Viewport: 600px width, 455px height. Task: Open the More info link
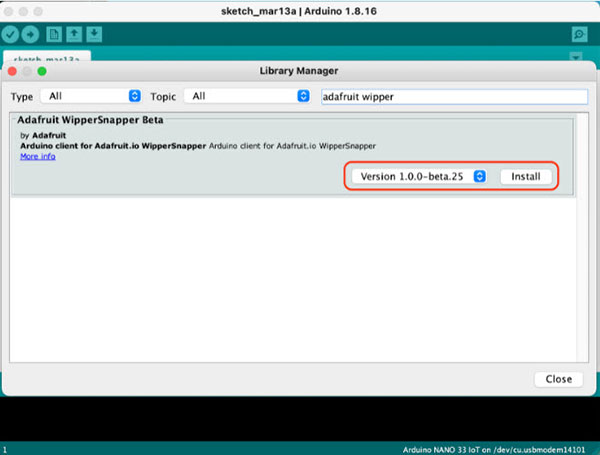pos(38,157)
